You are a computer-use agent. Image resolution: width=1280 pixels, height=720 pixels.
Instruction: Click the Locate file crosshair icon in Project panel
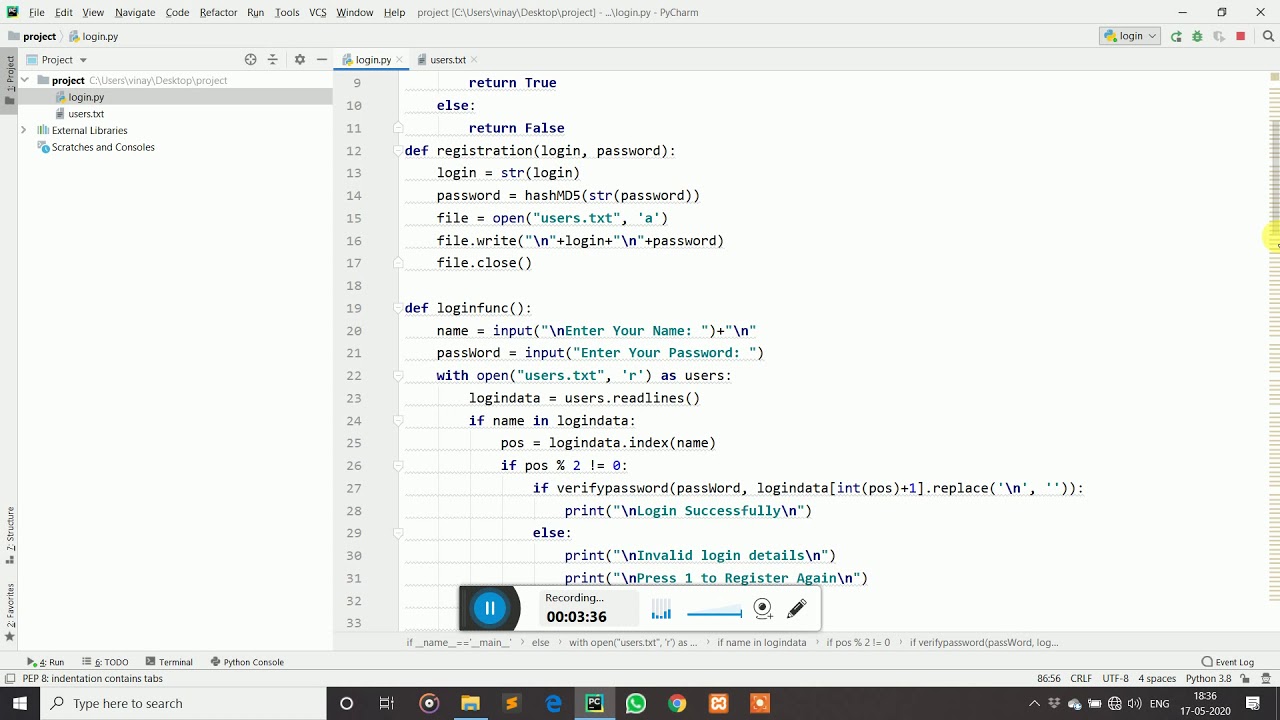click(250, 59)
